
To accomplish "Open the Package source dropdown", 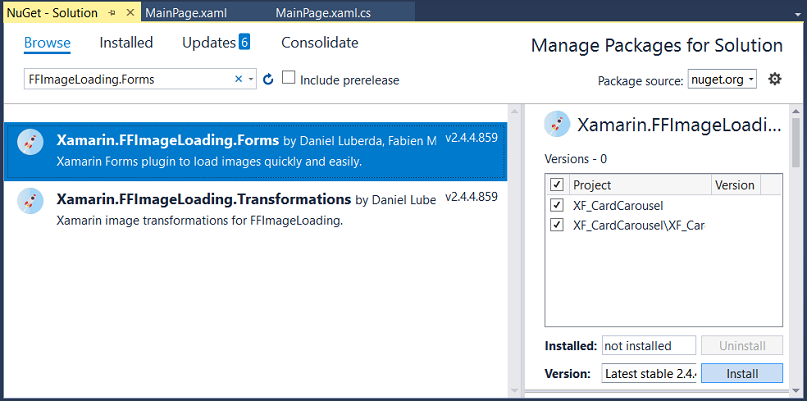I will coord(723,80).
